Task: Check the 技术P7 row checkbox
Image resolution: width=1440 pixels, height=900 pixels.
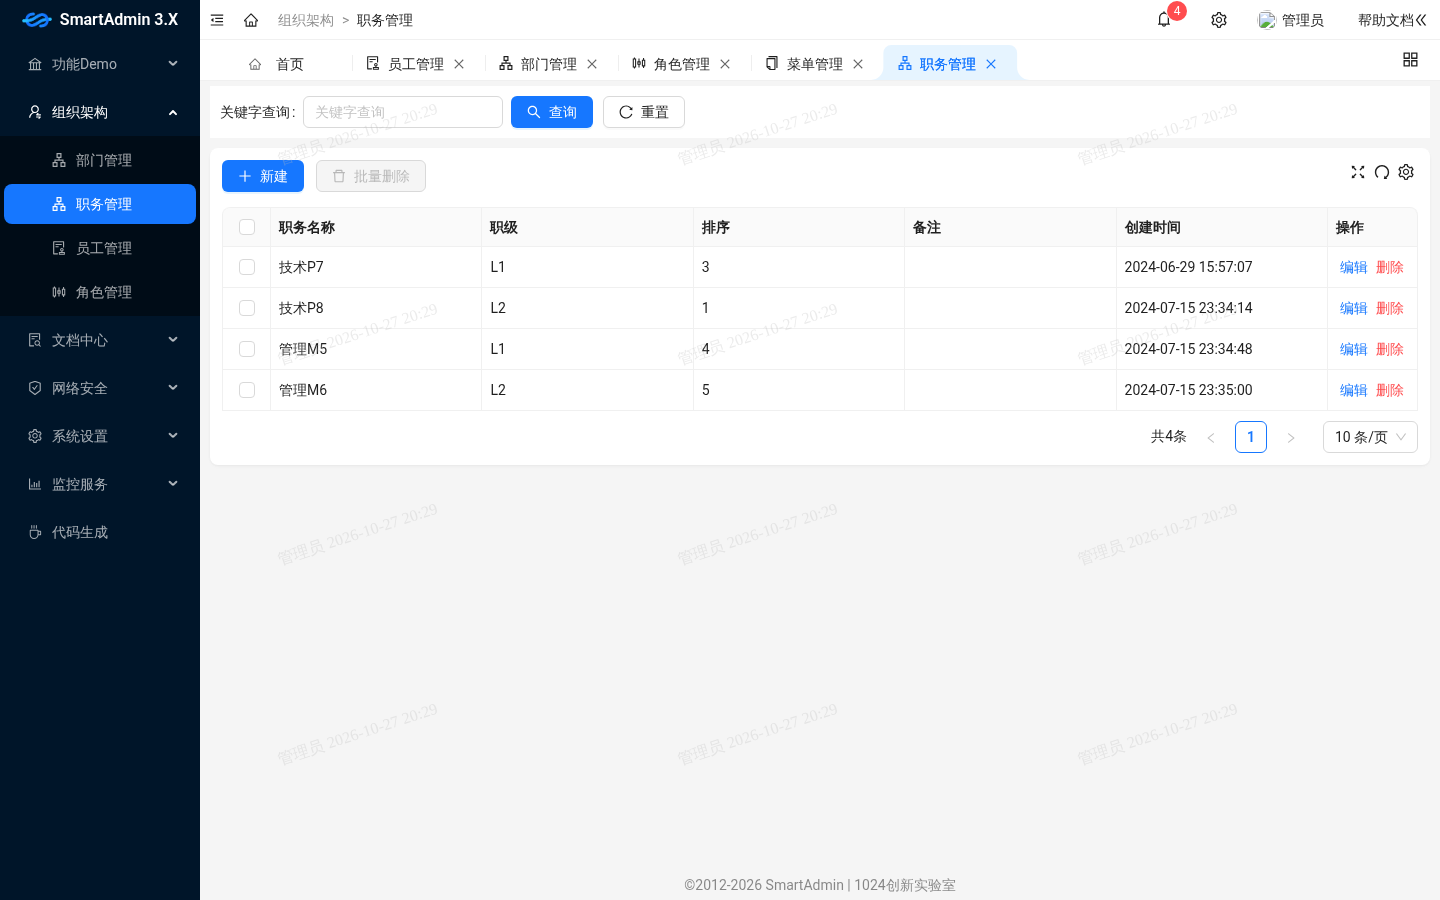Action: click(x=247, y=267)
